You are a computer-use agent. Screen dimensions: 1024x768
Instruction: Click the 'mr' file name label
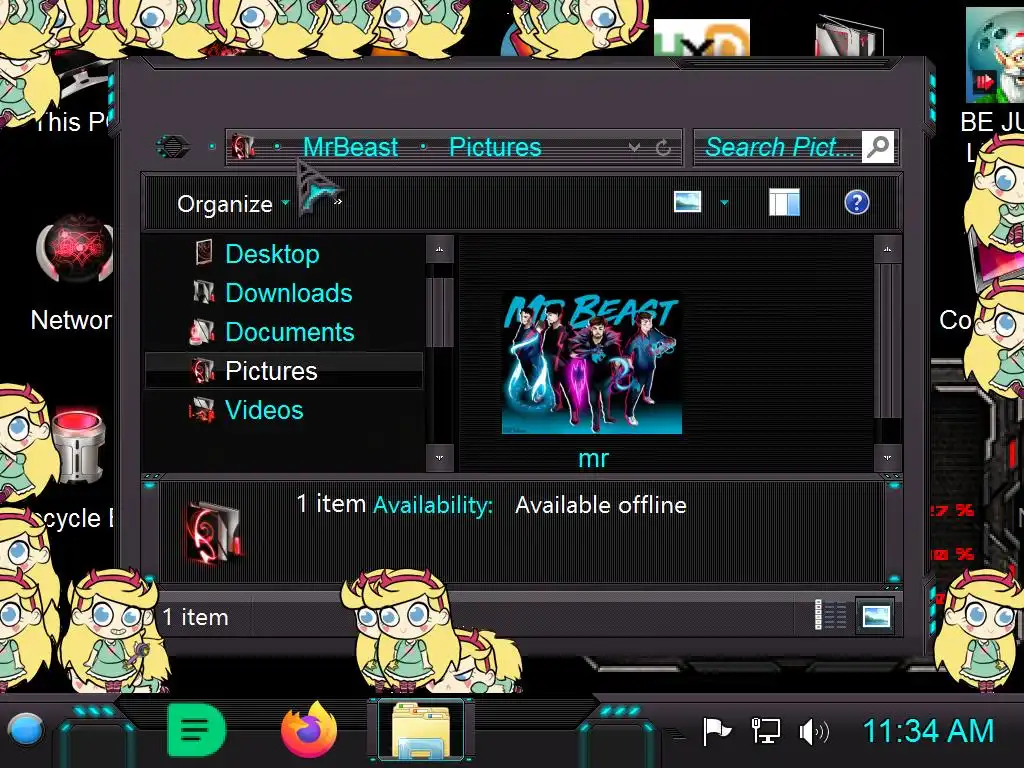tap(593, 458)
